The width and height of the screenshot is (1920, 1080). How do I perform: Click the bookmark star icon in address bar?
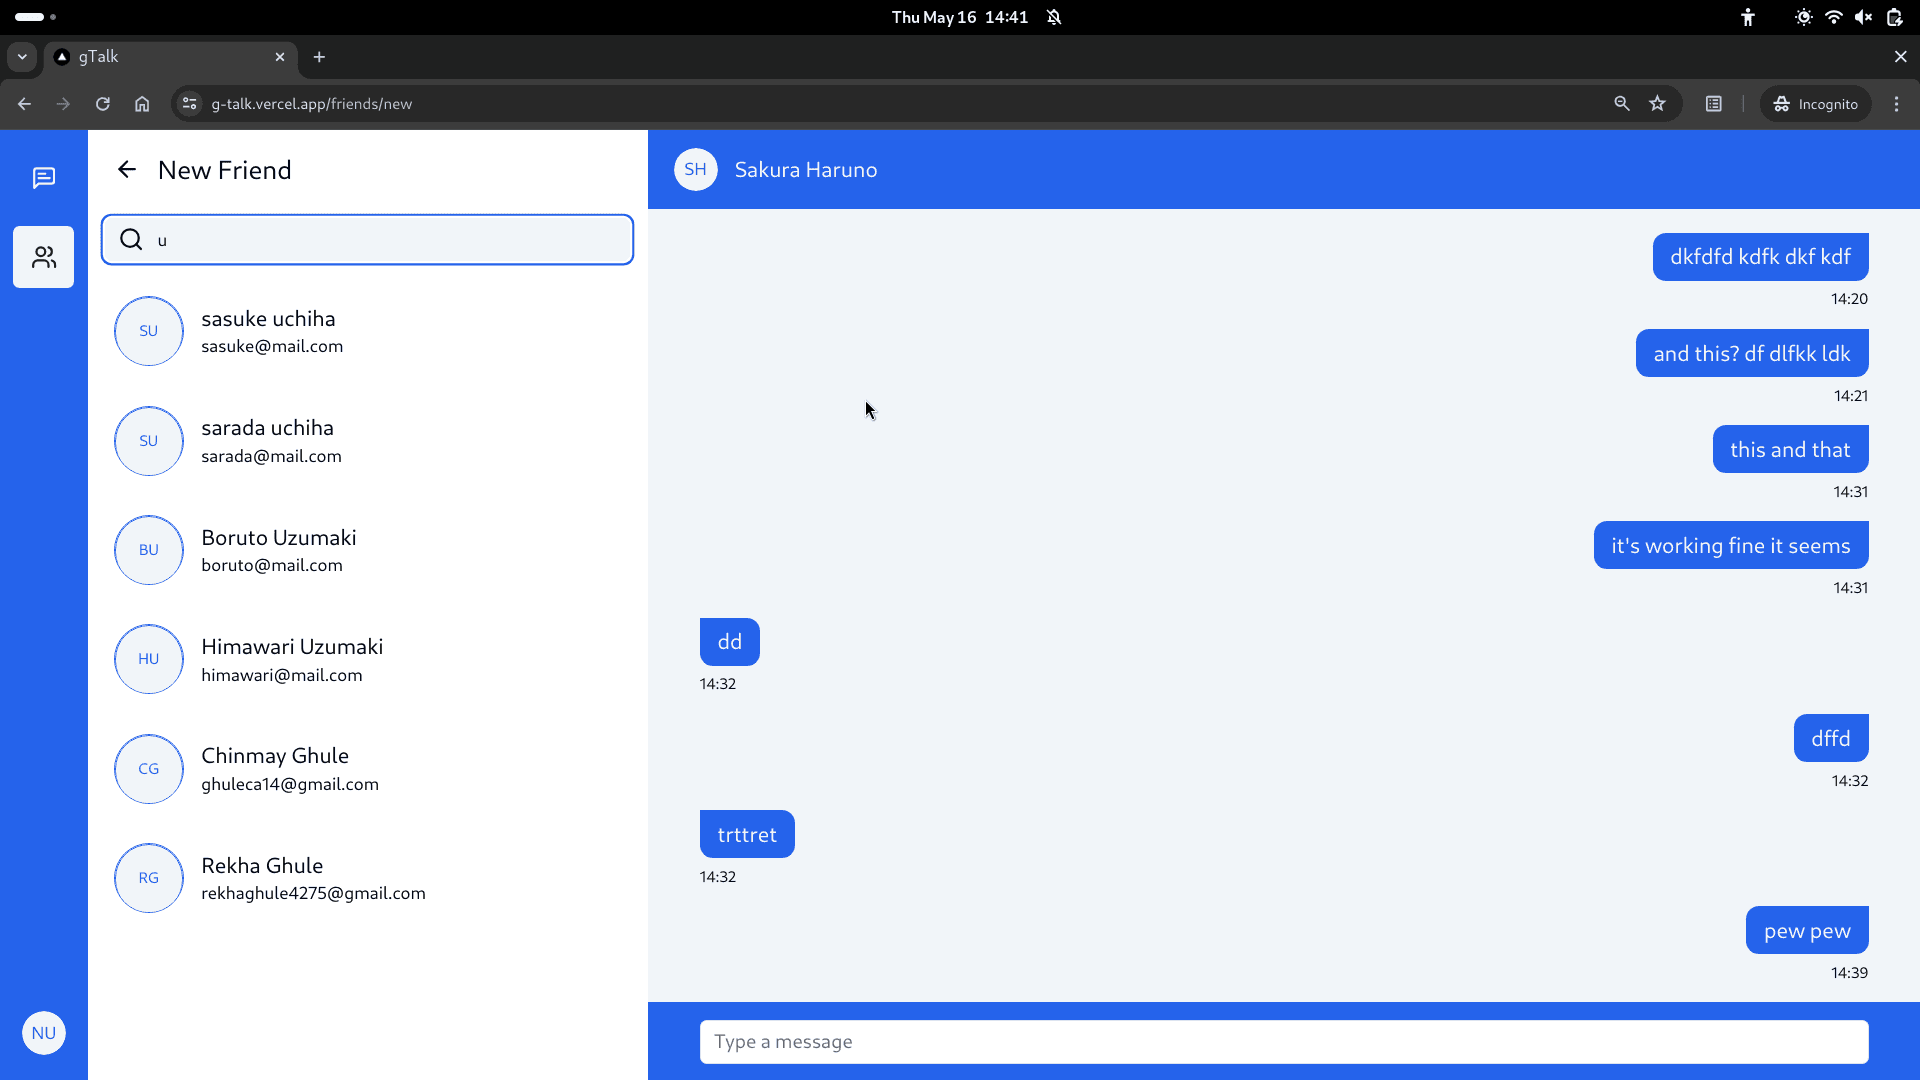coord(1659,104)
